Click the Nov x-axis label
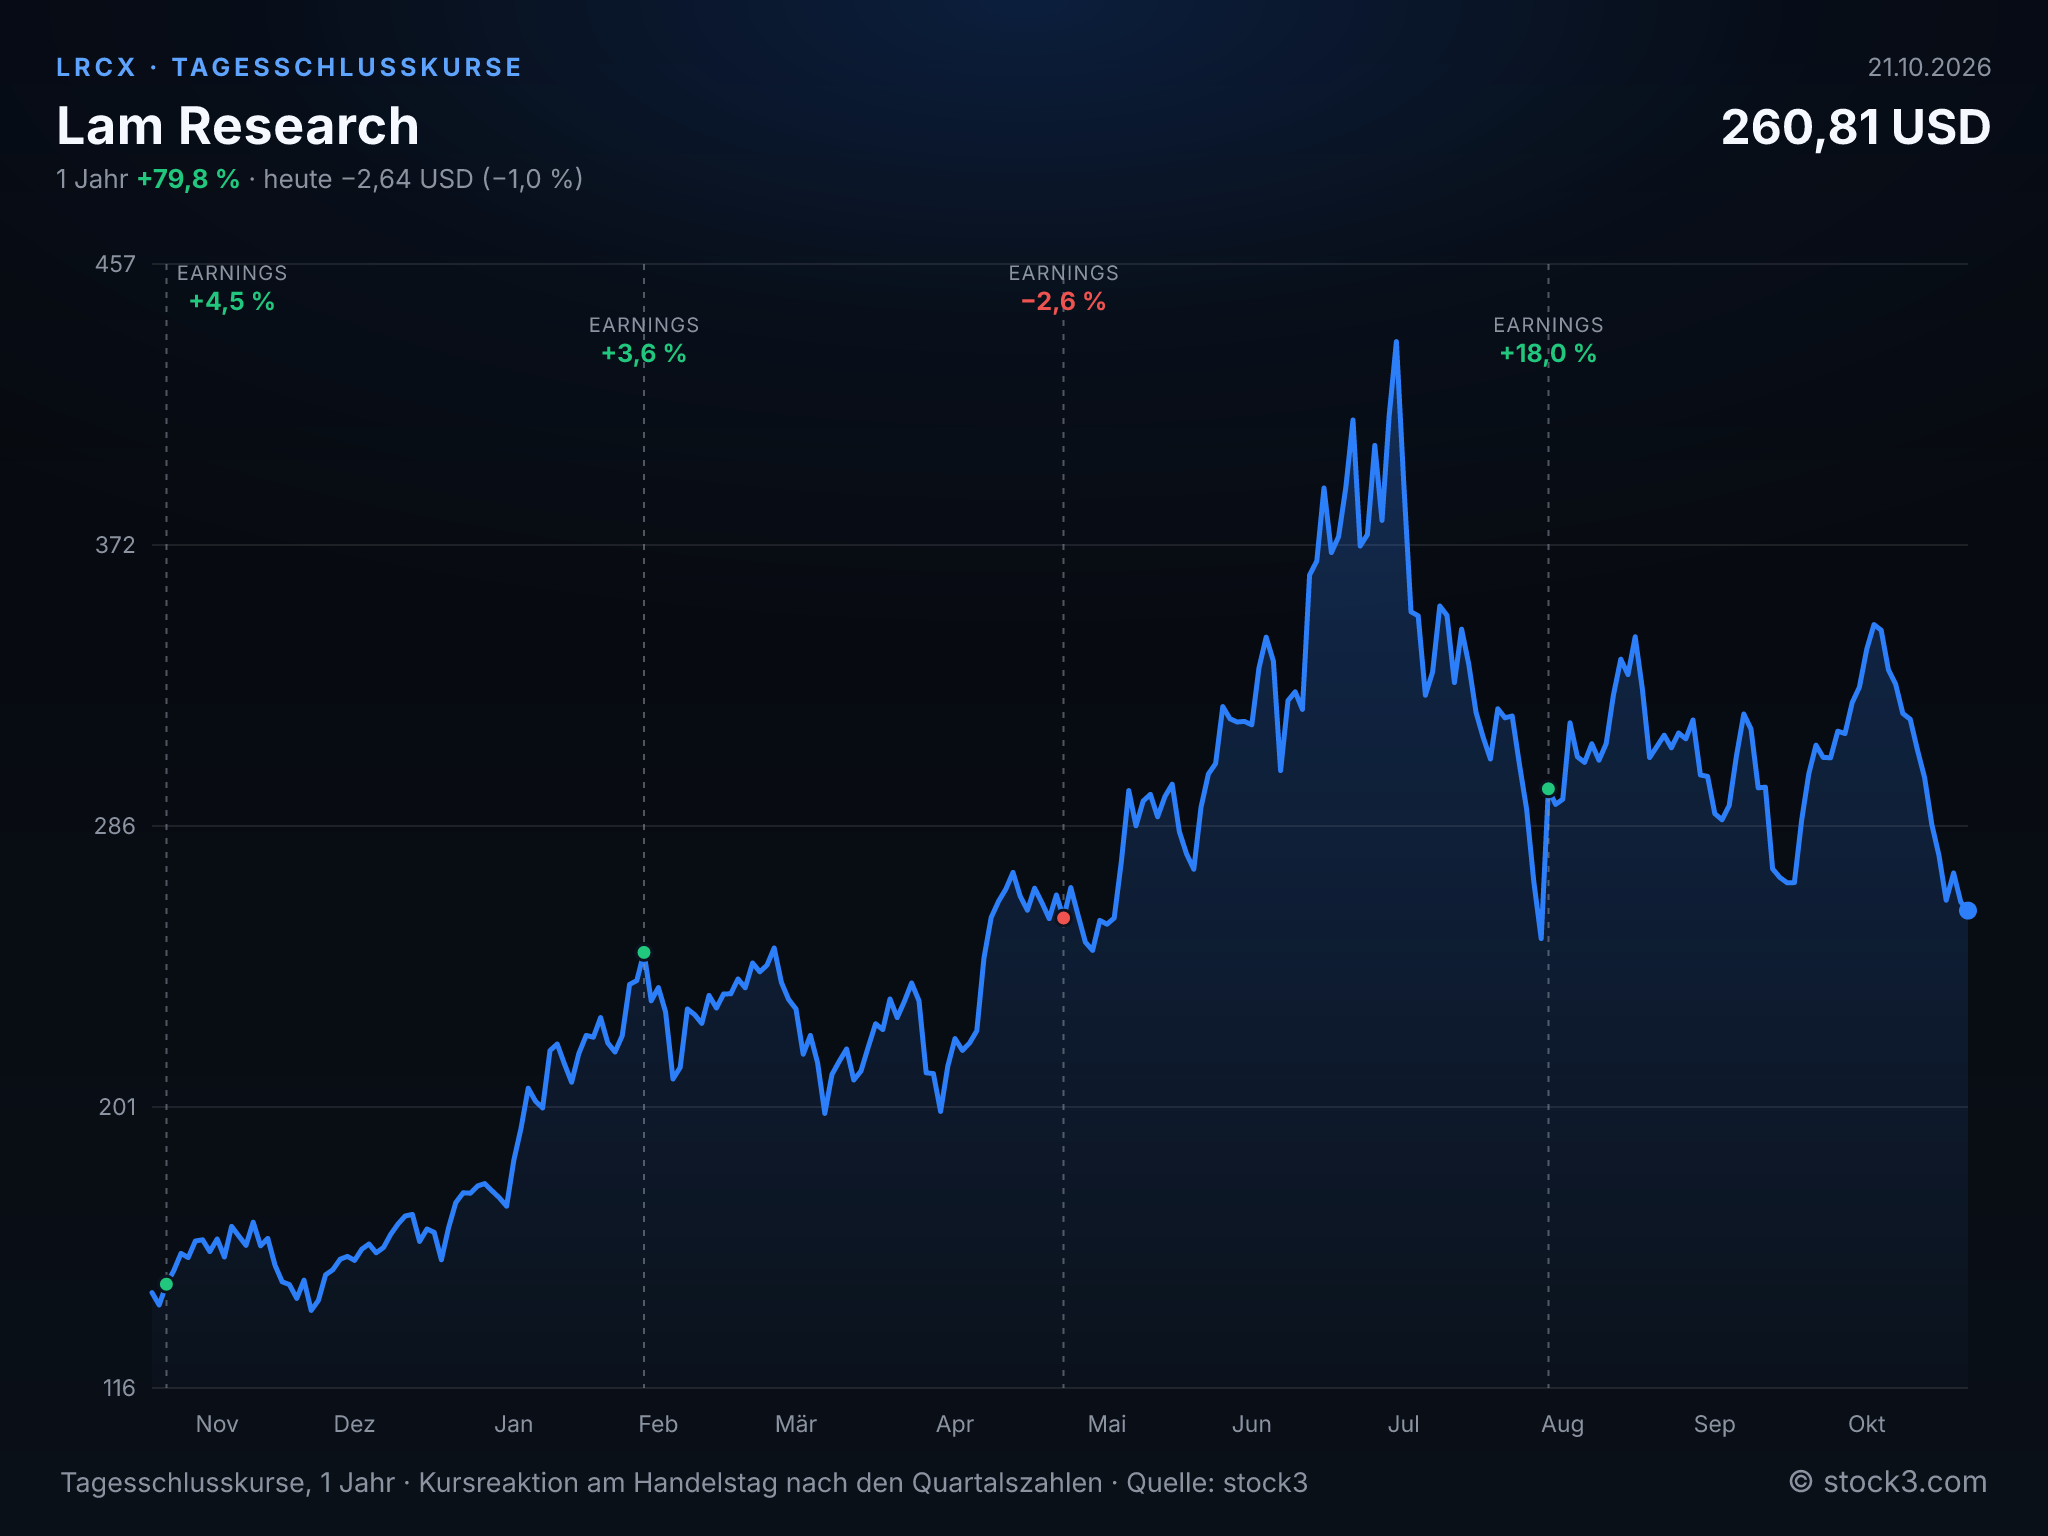Viewport: 2048px width, 1536px height. [217, 1424]
